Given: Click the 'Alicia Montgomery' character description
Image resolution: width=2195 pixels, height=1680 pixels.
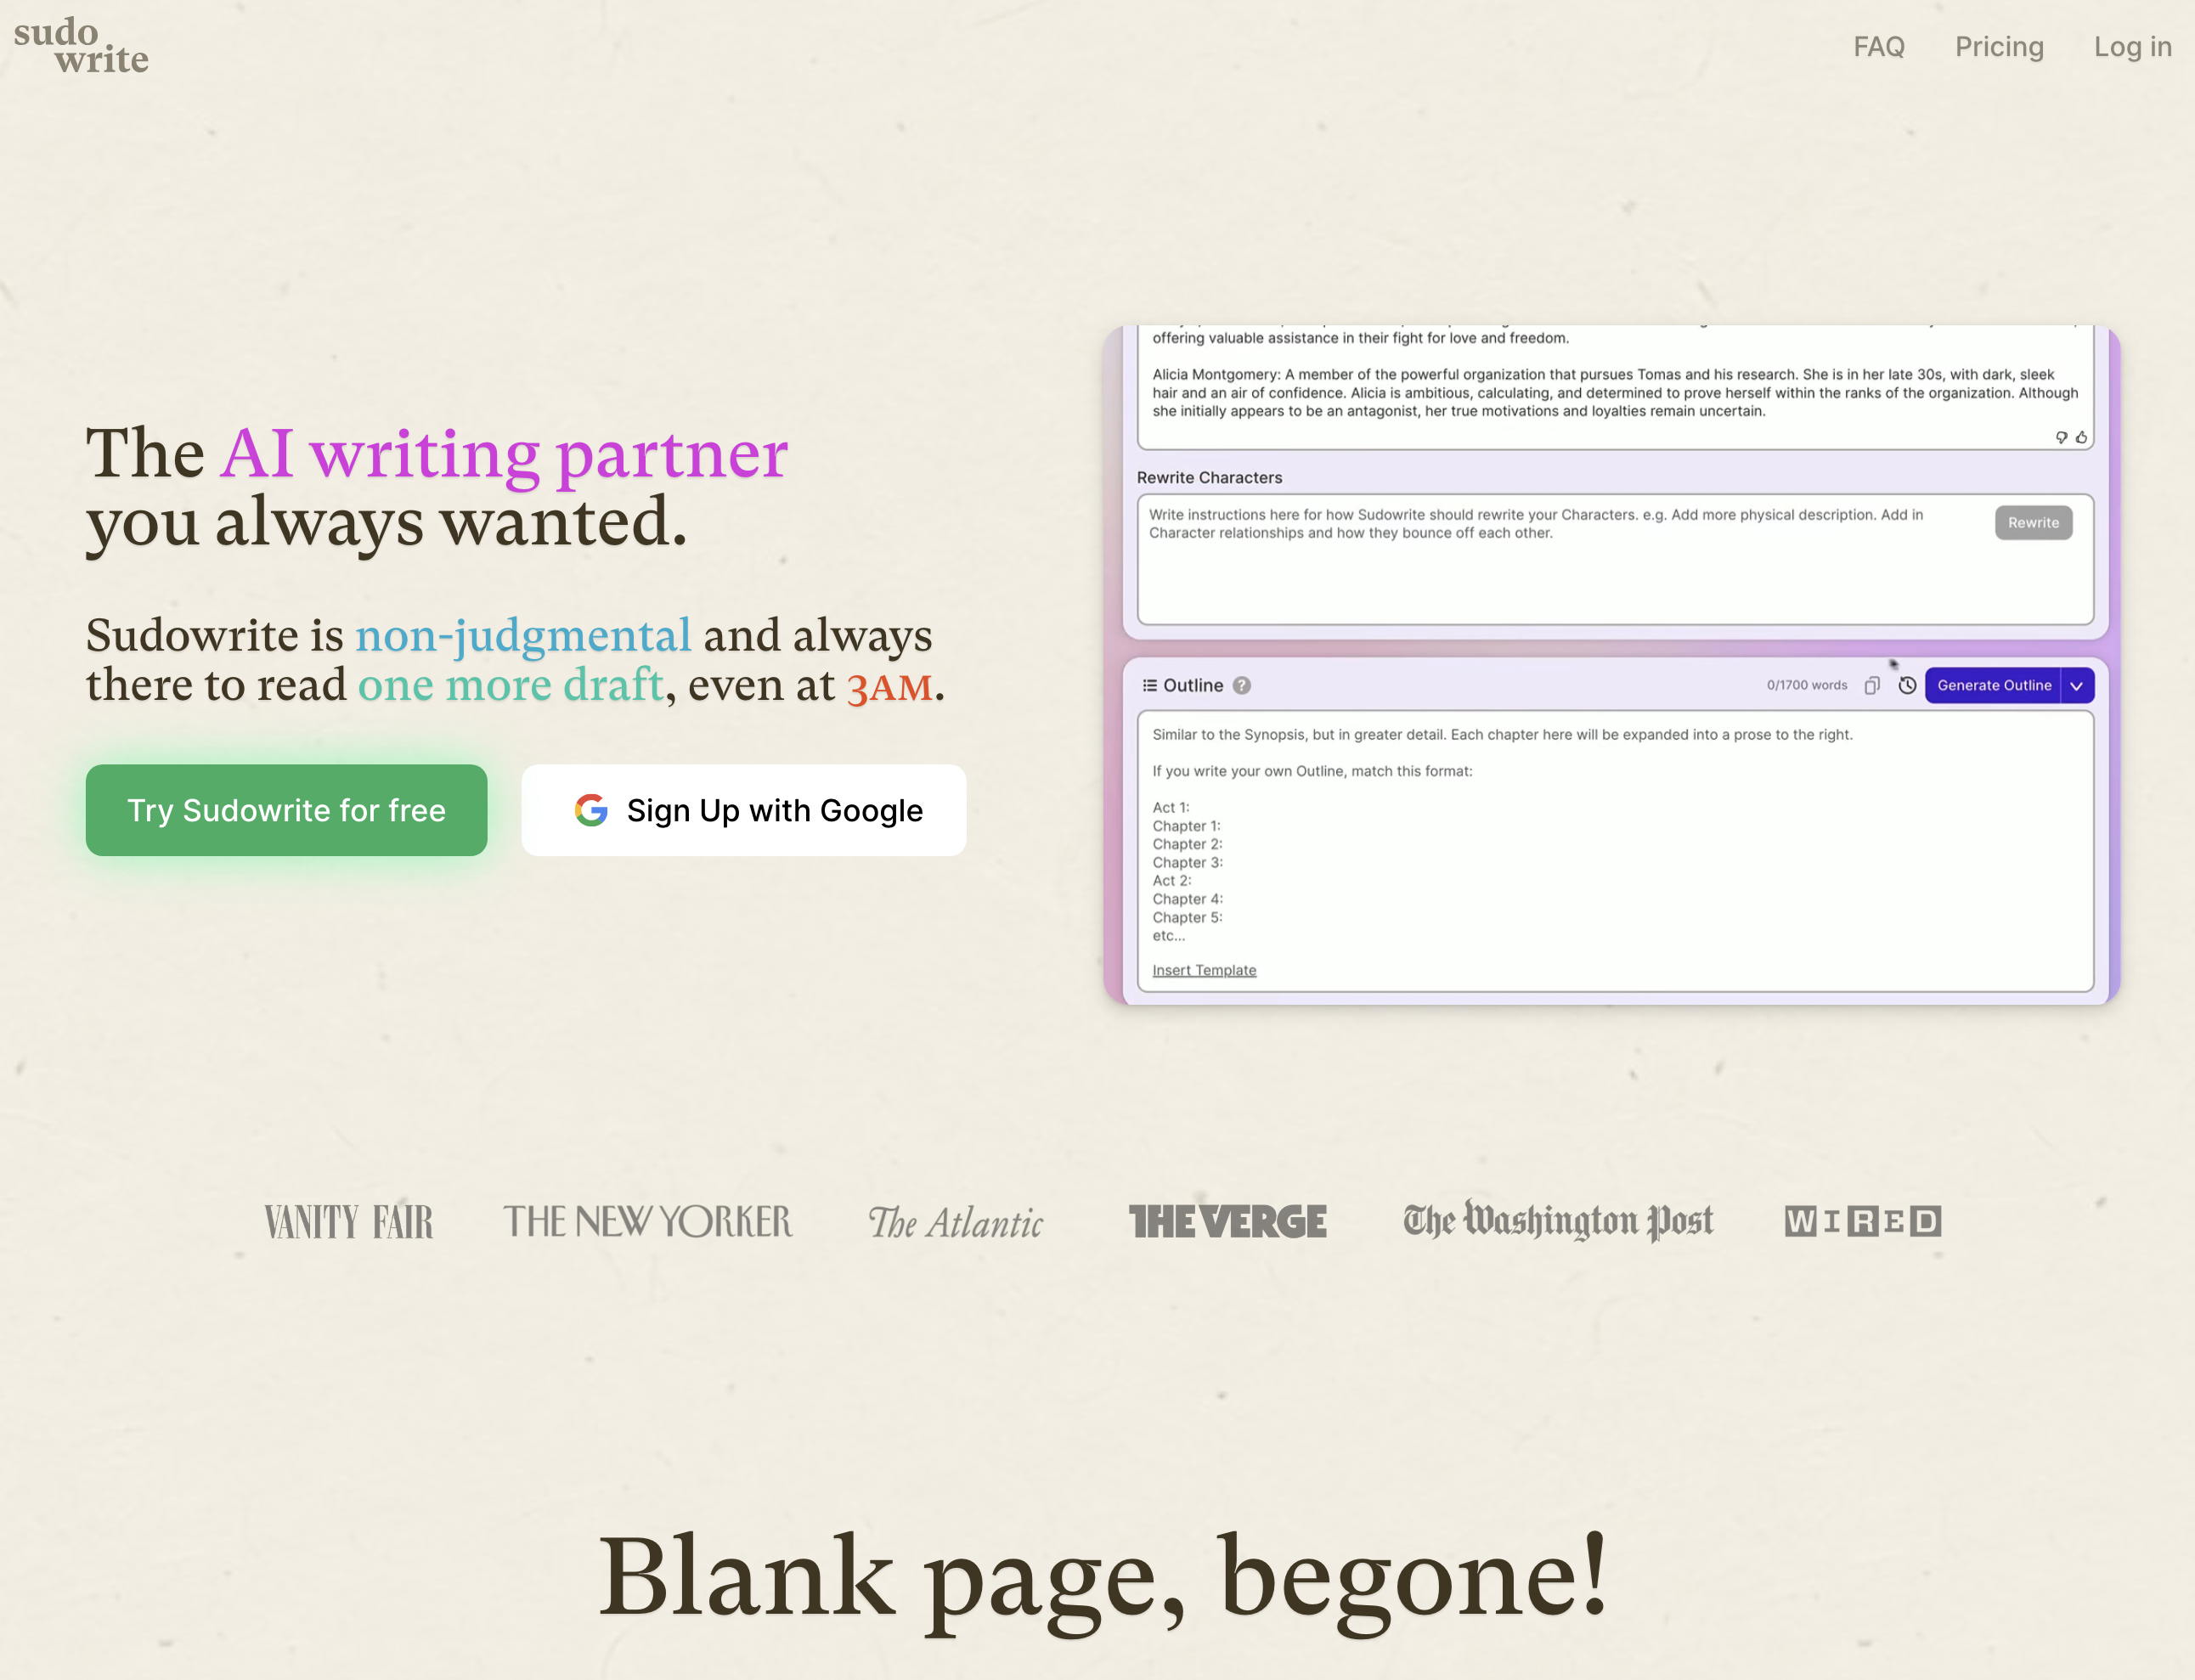Looking at the screenshot, I should (1615, 393).
